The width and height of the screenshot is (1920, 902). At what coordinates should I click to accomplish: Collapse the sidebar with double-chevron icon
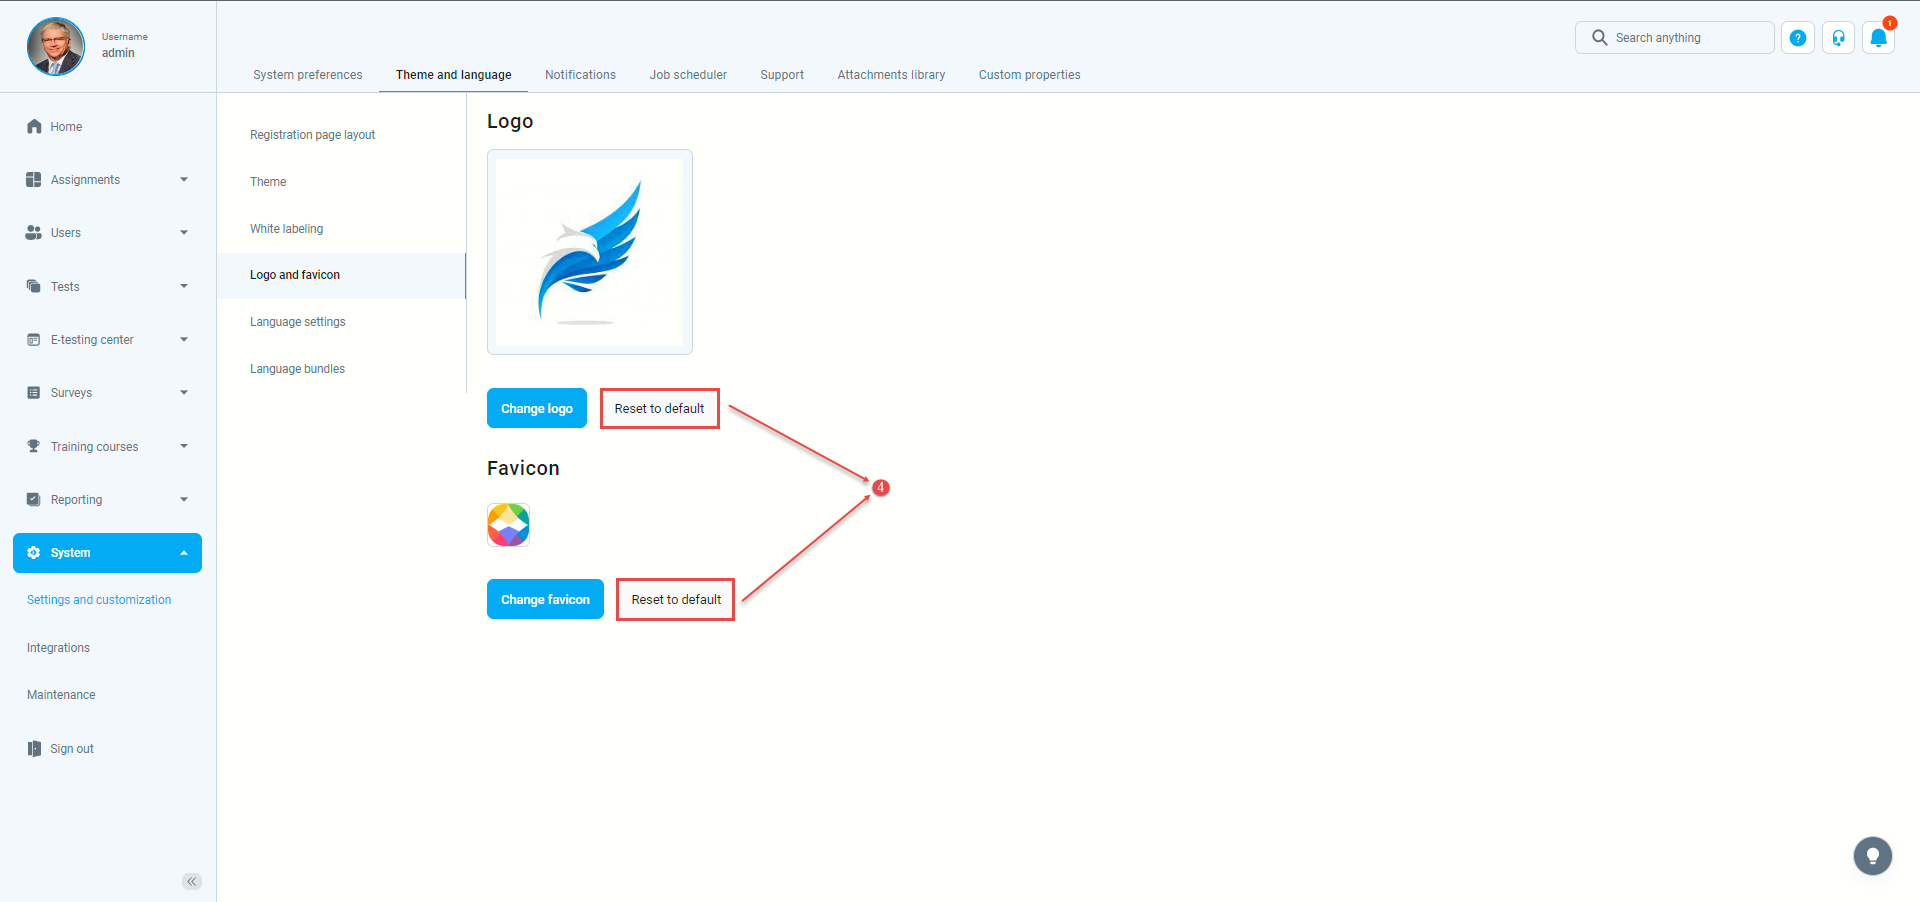pyautogui.click(x=192, y=881)
